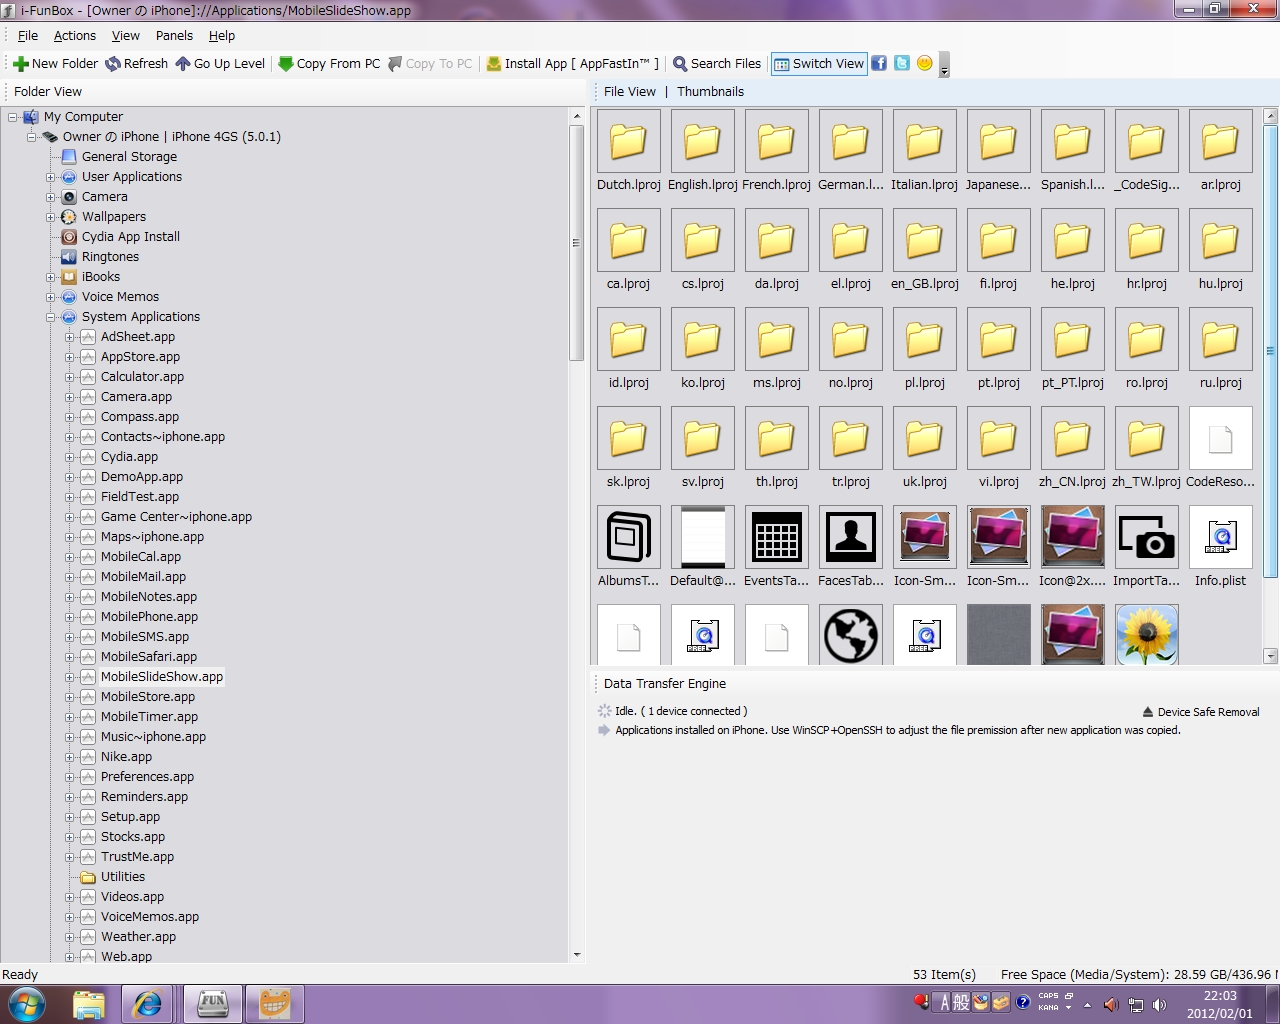Collapse the Owner iPhone device node
1280x1024 pixels.
pos(32,137)
